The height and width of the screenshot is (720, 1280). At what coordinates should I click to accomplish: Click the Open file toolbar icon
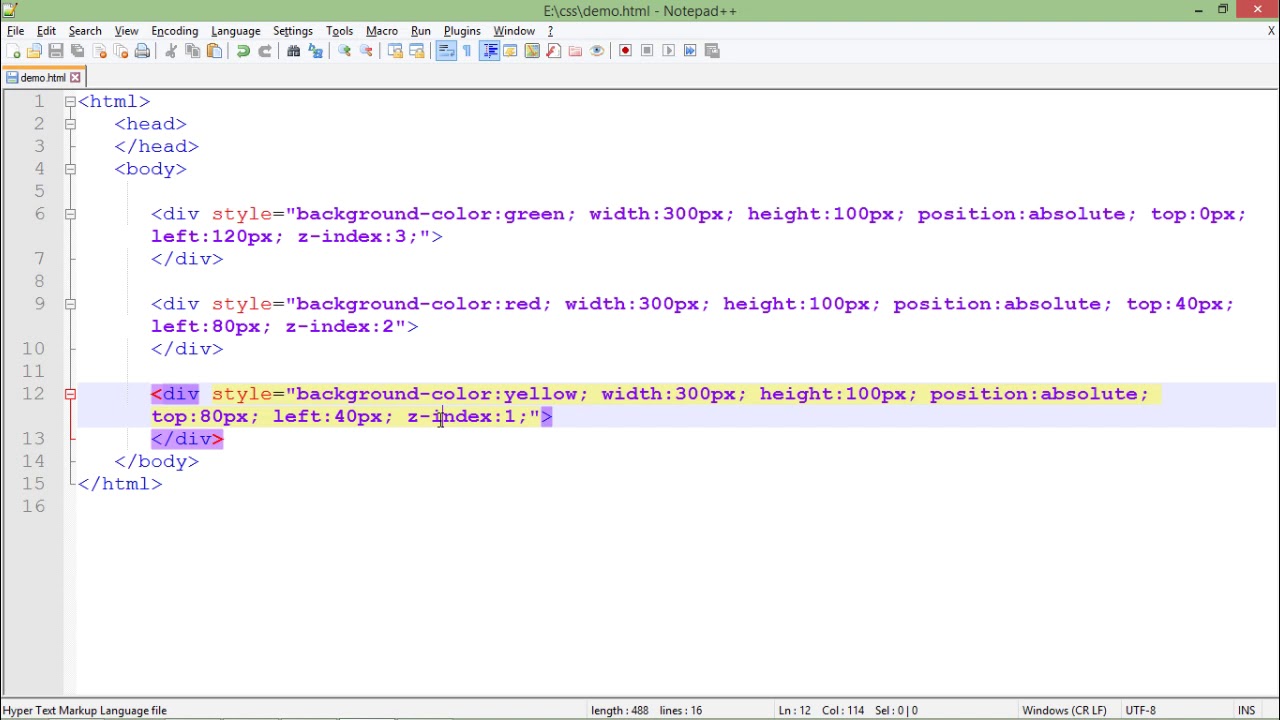coord(34,51)
